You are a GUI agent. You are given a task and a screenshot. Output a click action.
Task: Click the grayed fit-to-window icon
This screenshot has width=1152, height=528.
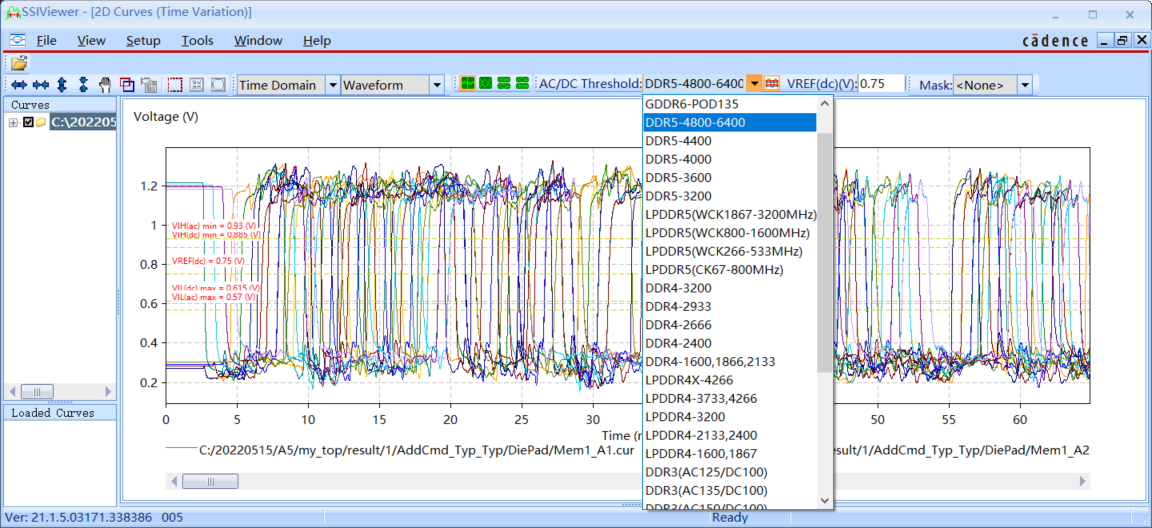click(x=196, y=85)
